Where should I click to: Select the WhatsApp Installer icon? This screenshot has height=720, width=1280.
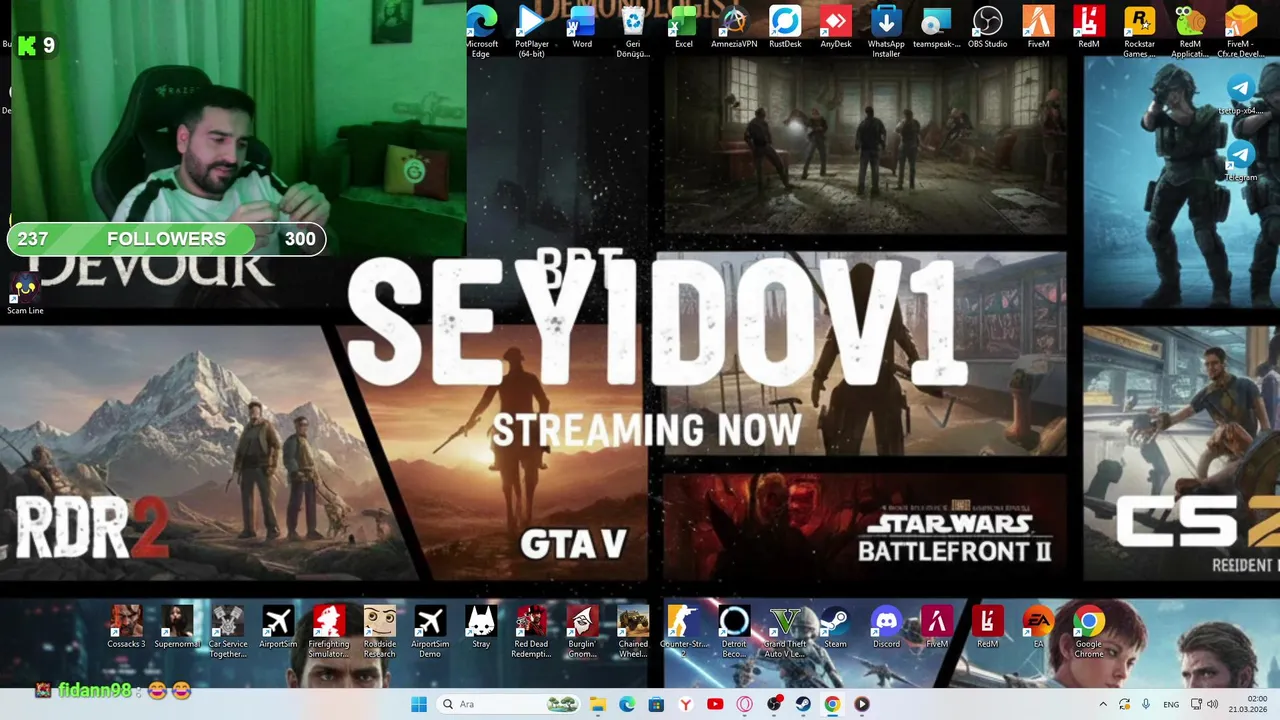click(886, 30)
